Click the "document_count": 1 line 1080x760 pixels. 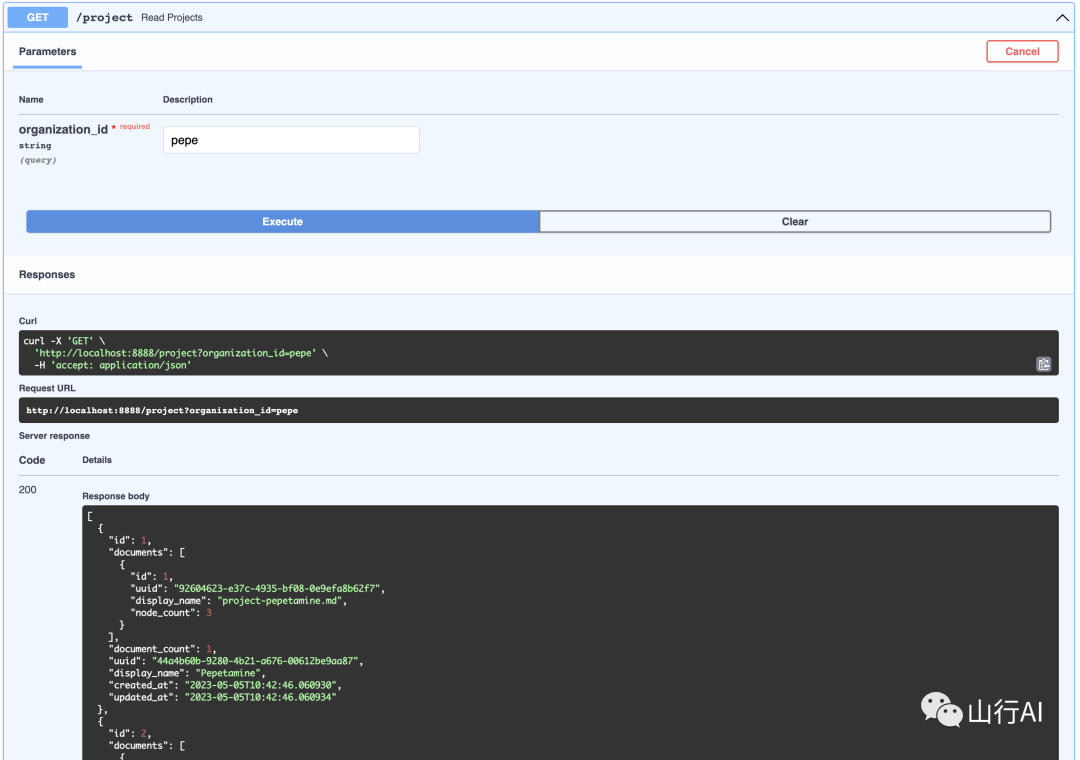[x=162, y=649]
